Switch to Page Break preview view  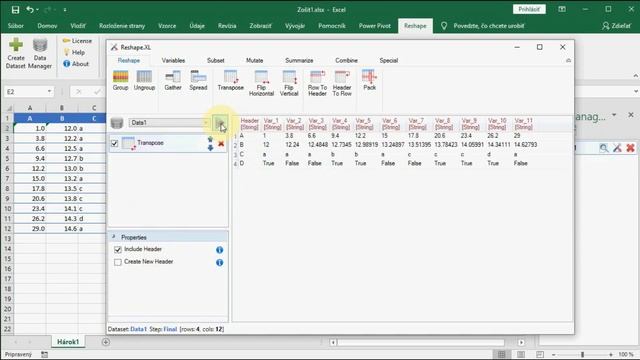click(x=540, y=355)
